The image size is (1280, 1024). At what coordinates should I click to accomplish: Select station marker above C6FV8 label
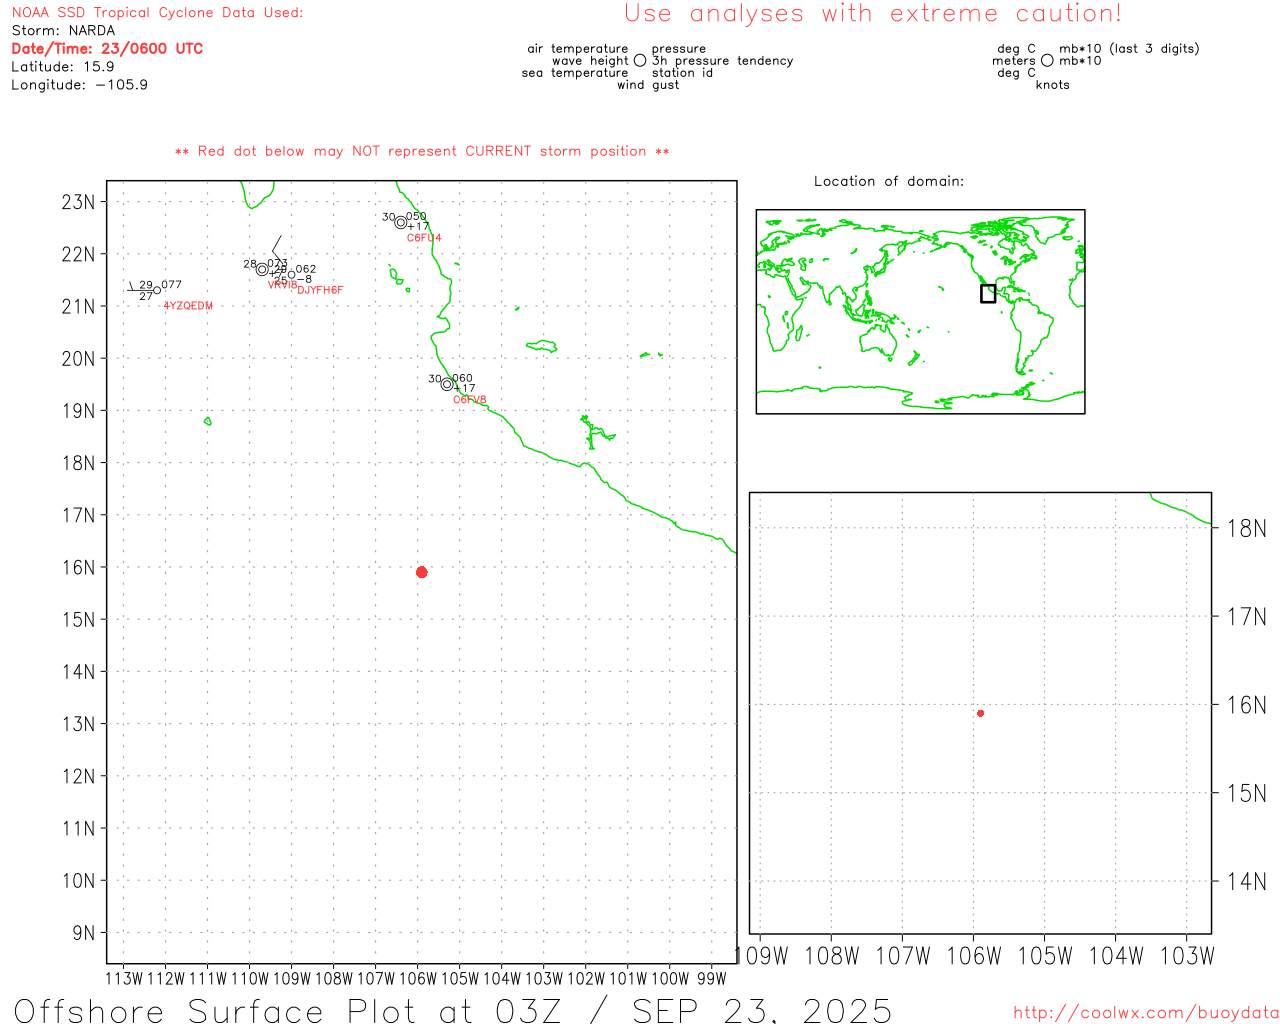pos(447,384)
